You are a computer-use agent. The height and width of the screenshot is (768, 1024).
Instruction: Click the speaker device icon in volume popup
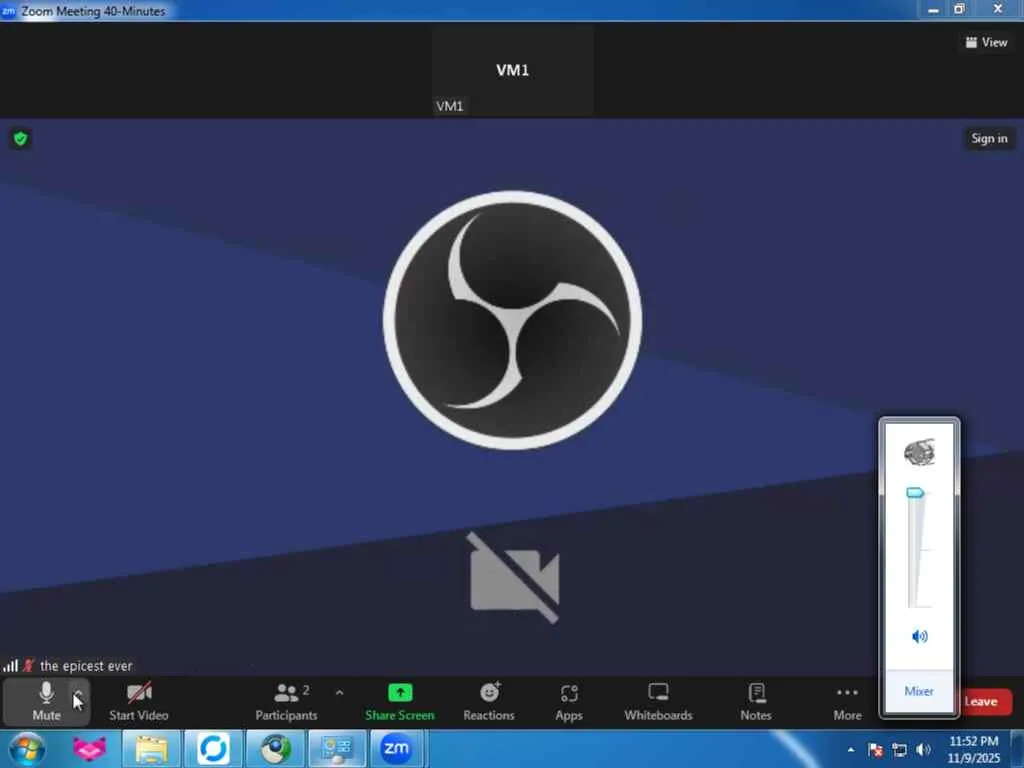click(x=919, y=452)
